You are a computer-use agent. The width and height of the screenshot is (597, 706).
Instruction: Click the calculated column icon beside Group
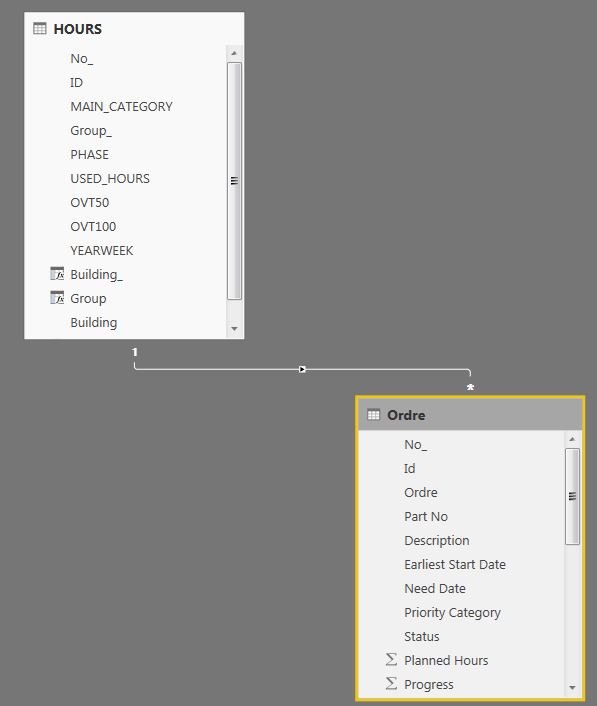(x=57, y=298)
